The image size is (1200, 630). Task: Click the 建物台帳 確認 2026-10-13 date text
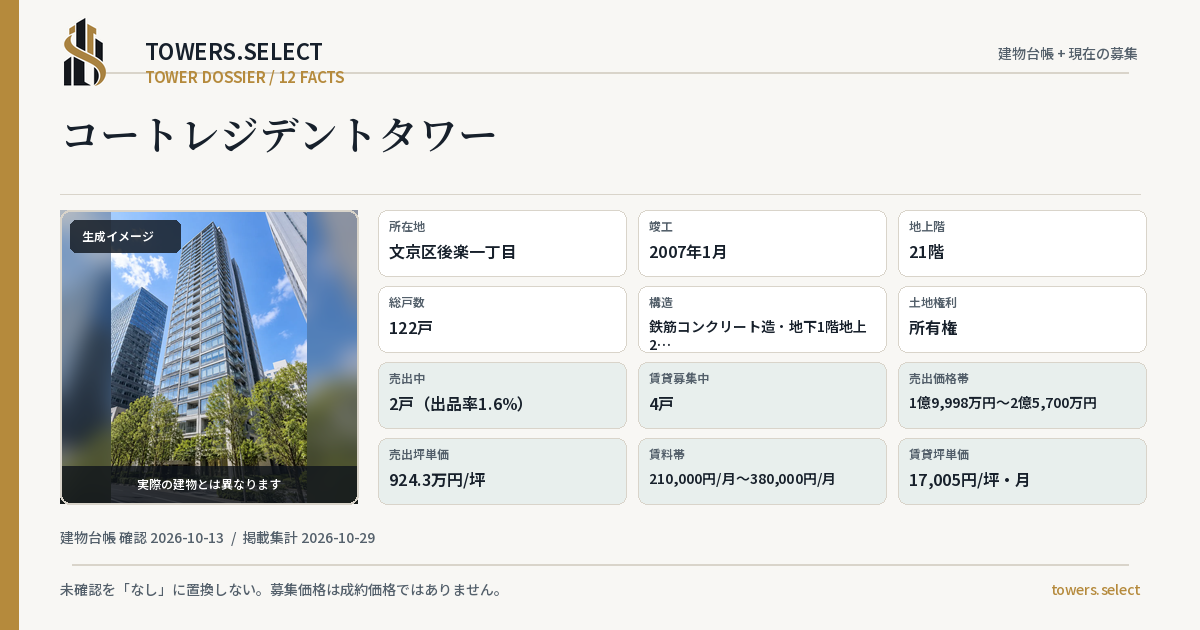click(x=142, y=538)
